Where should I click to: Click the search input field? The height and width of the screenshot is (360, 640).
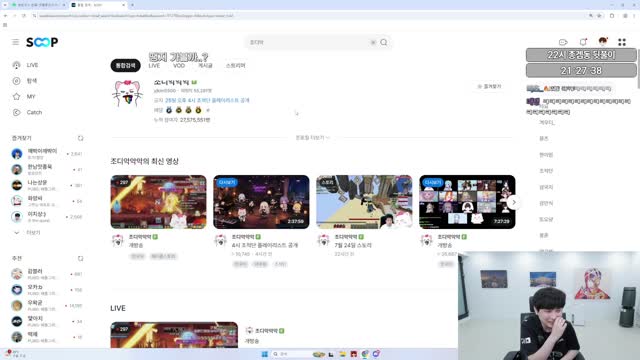pyautogui.click(x=308, y=42)
